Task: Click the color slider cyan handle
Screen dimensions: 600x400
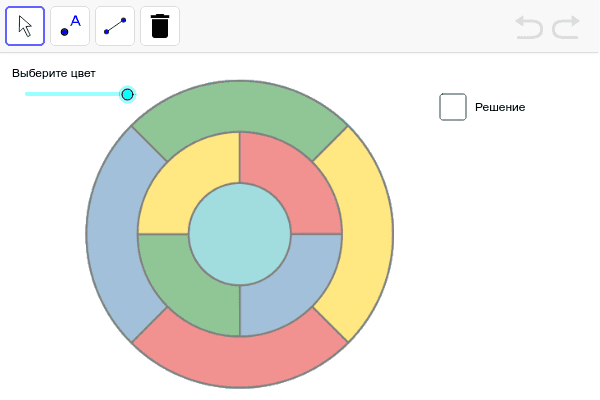Action: (x=127, y=94)
